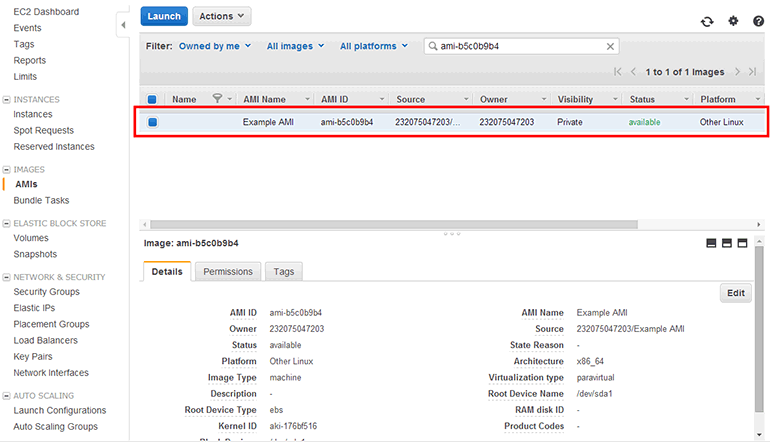Open Snapshots in the sidebar
Image resolution: width=770 pixels, height=442 pixels.
pyautogui.click(x=35, y=254)
